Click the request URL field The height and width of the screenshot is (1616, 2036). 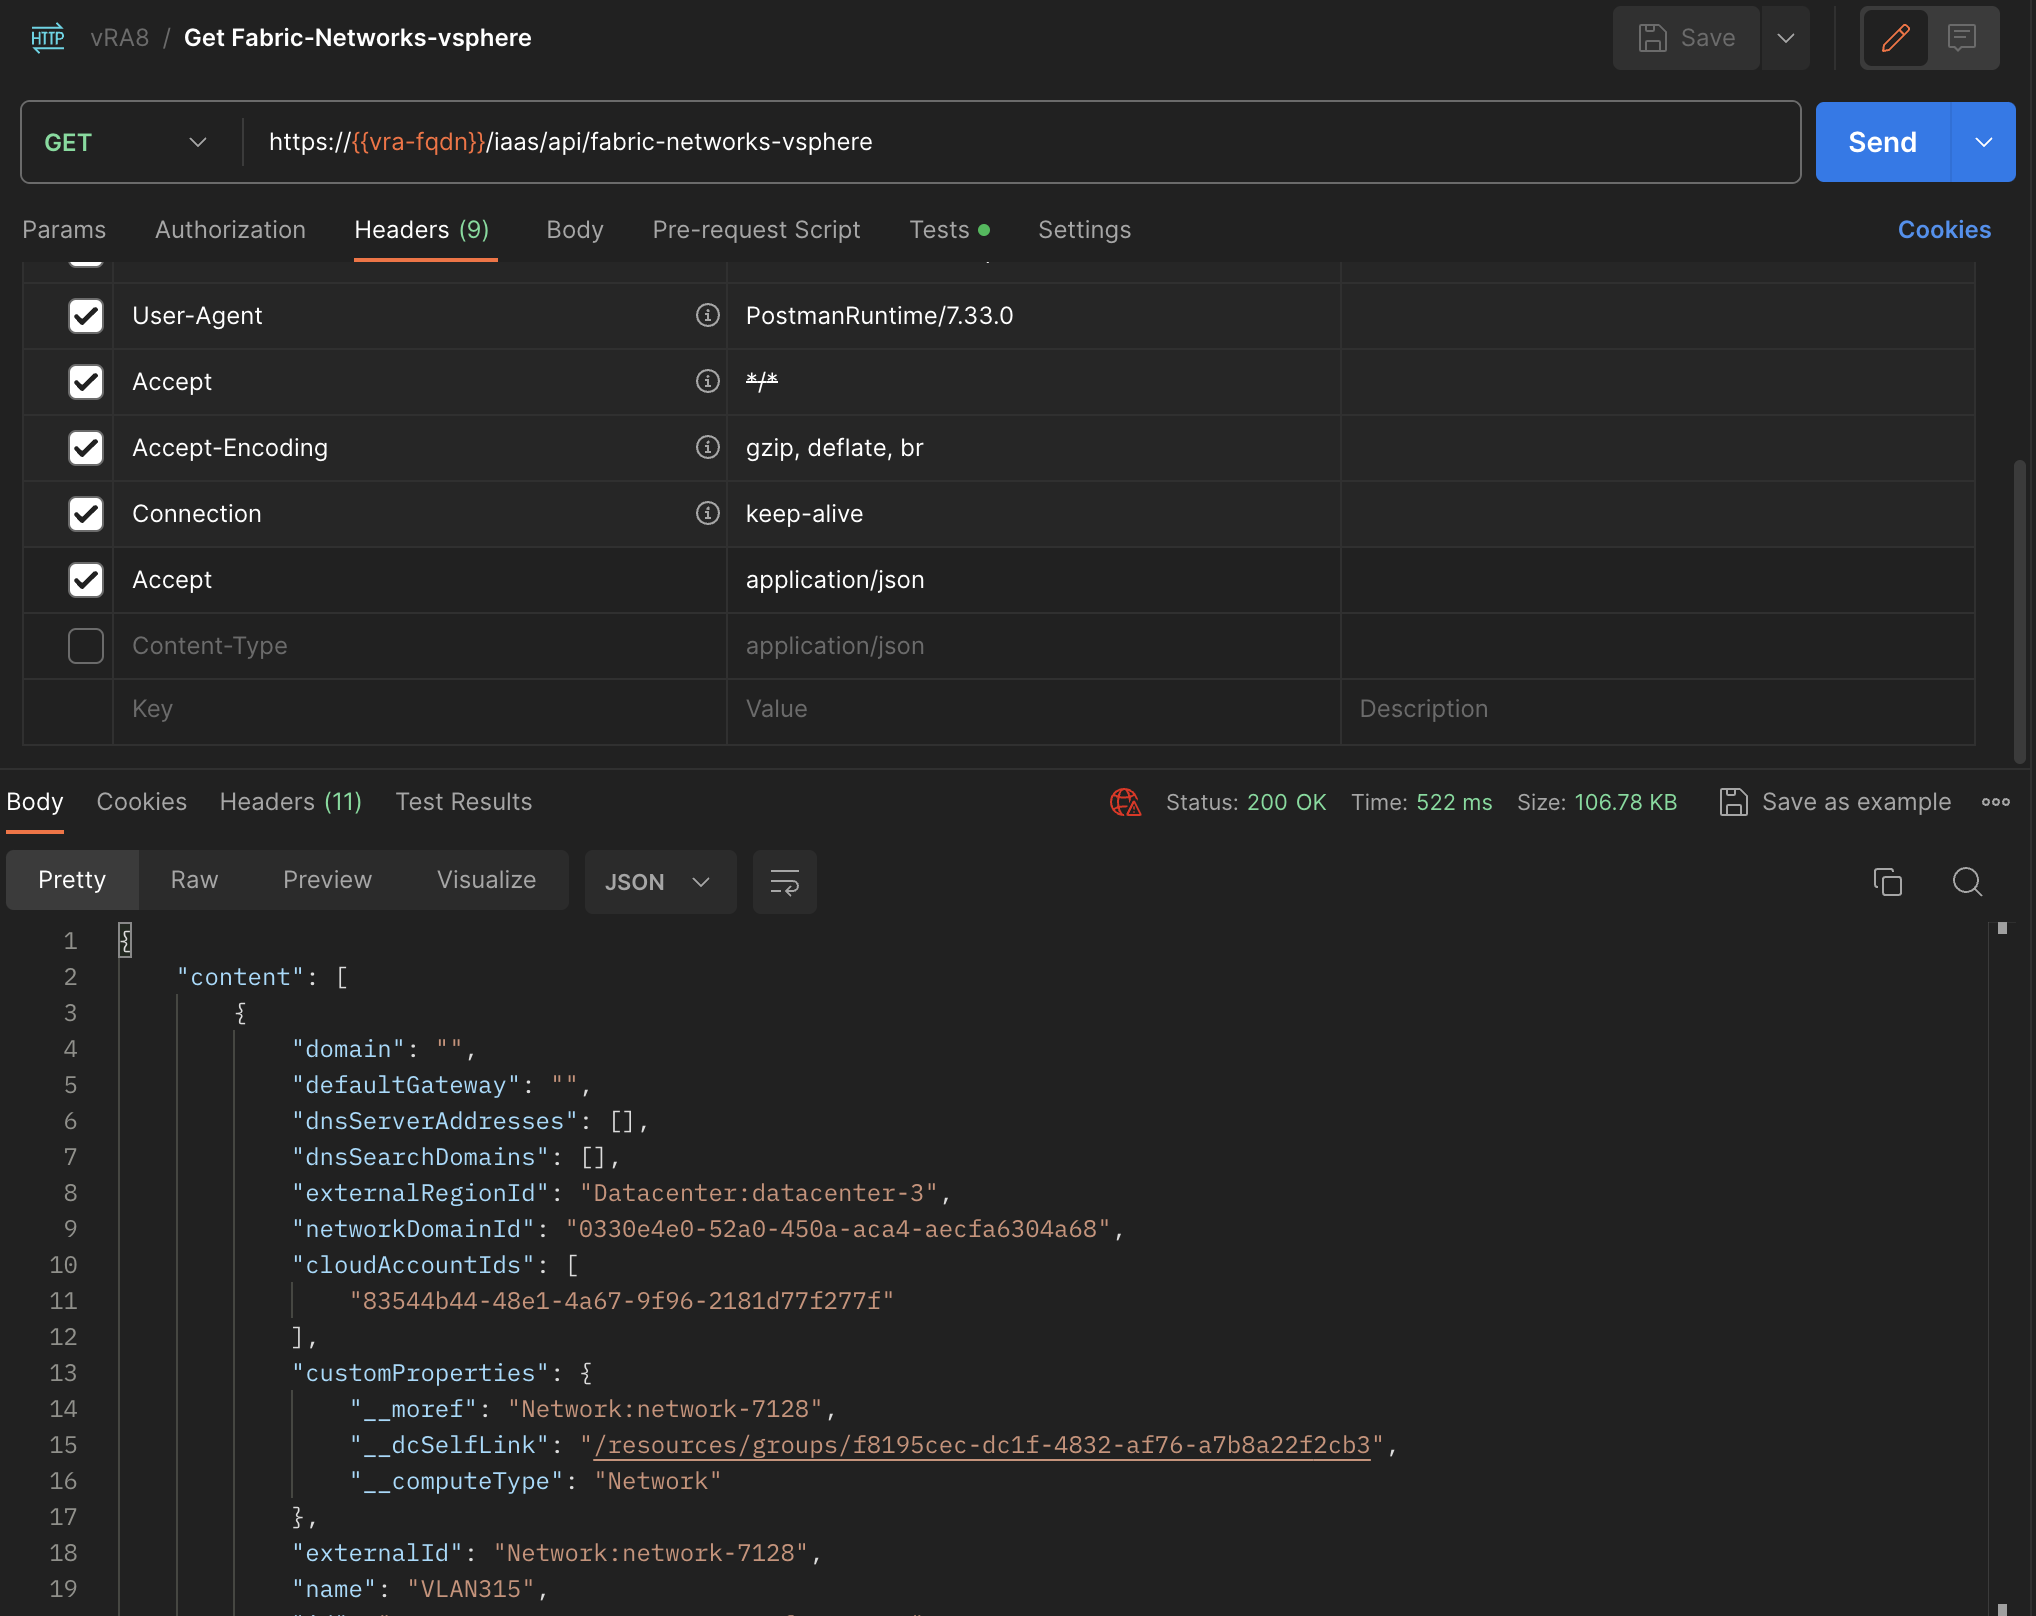pyautogui.click(x=1020, y=142)
